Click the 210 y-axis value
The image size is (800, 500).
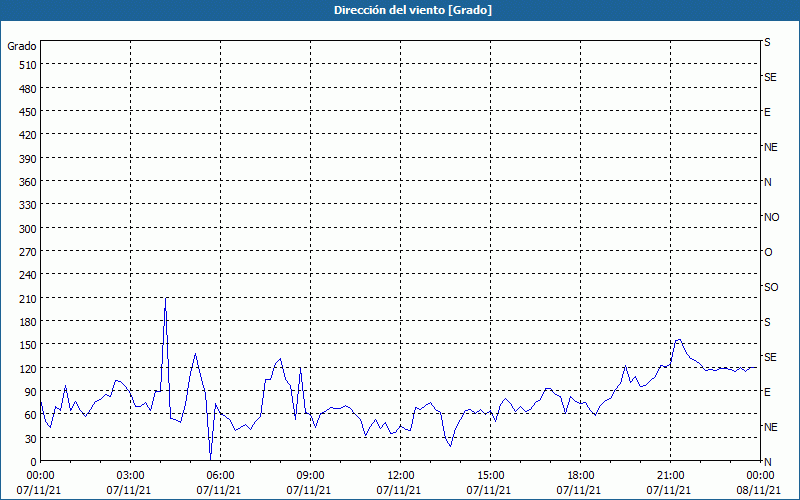29,298
